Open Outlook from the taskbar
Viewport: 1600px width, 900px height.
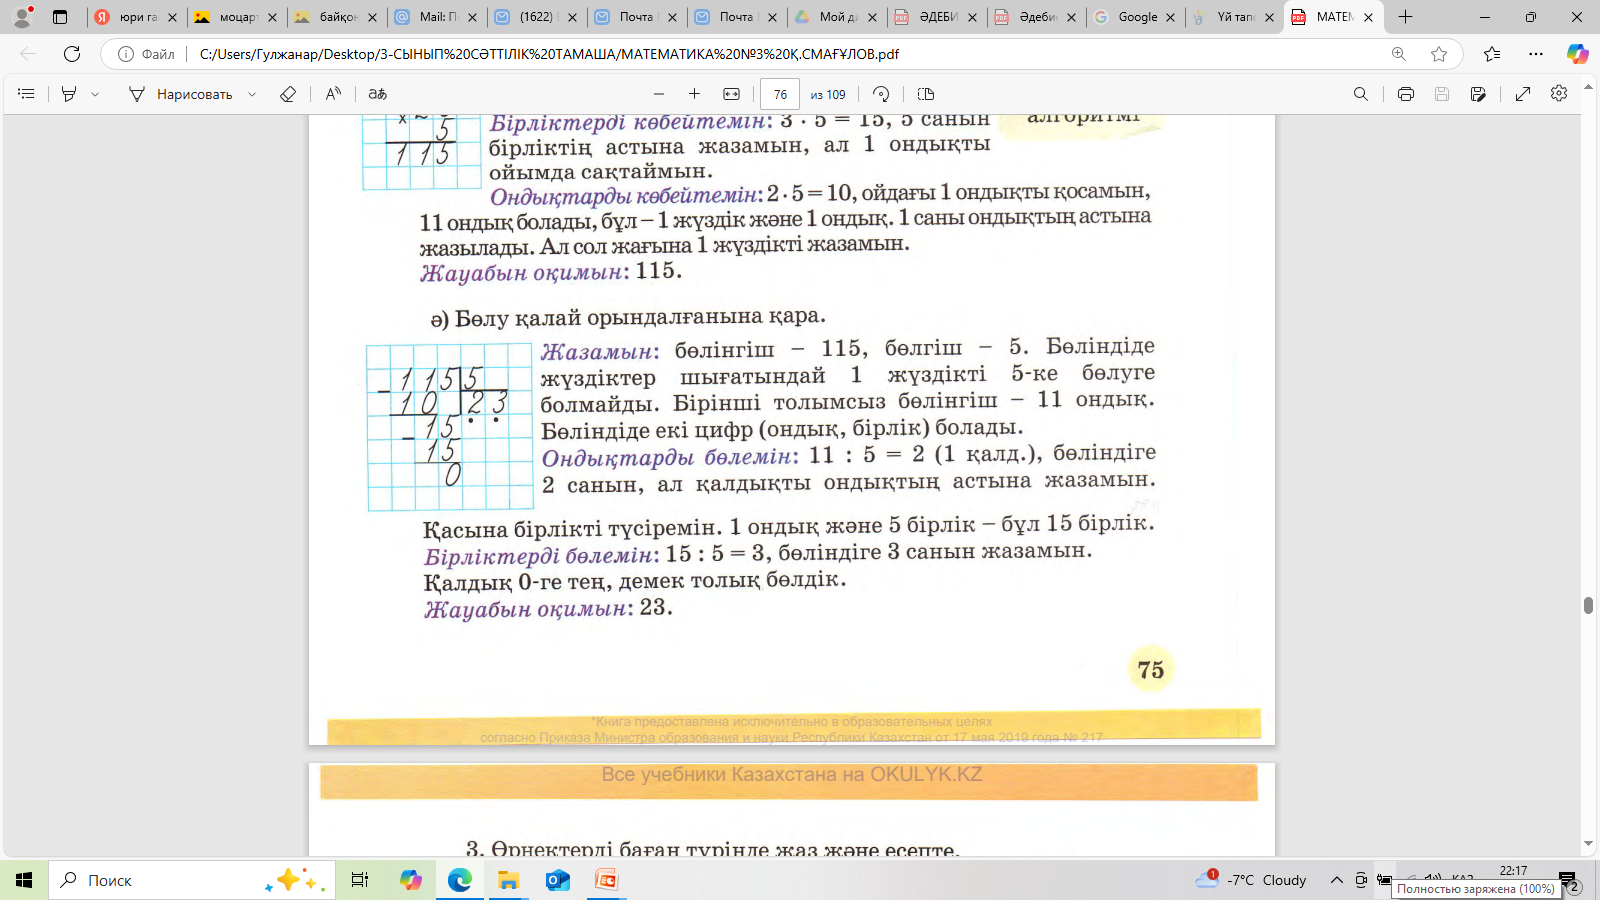[x=557, y=880]
